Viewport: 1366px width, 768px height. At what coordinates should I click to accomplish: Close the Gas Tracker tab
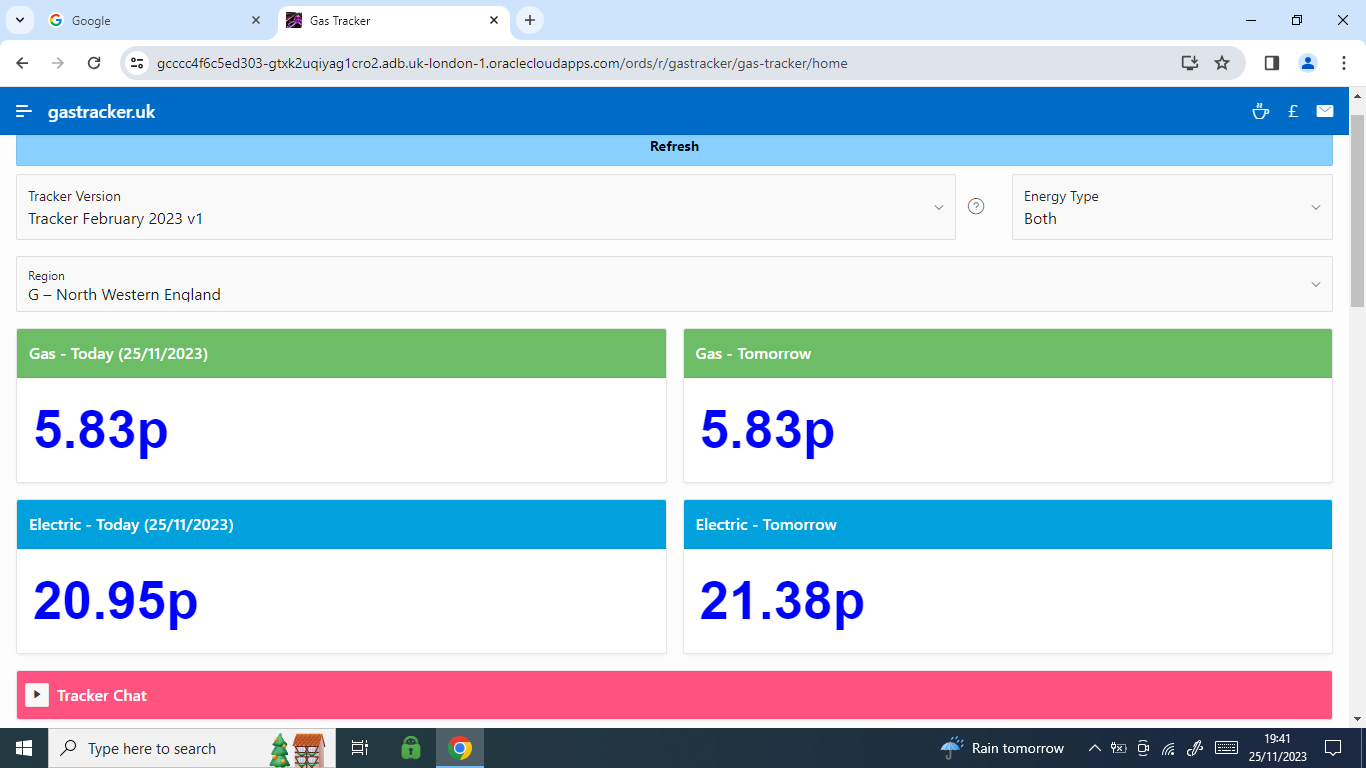pos(494,20)
